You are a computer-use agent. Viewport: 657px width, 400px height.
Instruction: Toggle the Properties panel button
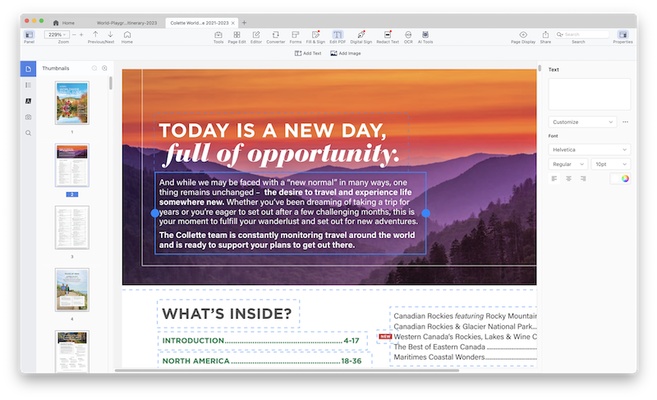click(x=623, y=37)
